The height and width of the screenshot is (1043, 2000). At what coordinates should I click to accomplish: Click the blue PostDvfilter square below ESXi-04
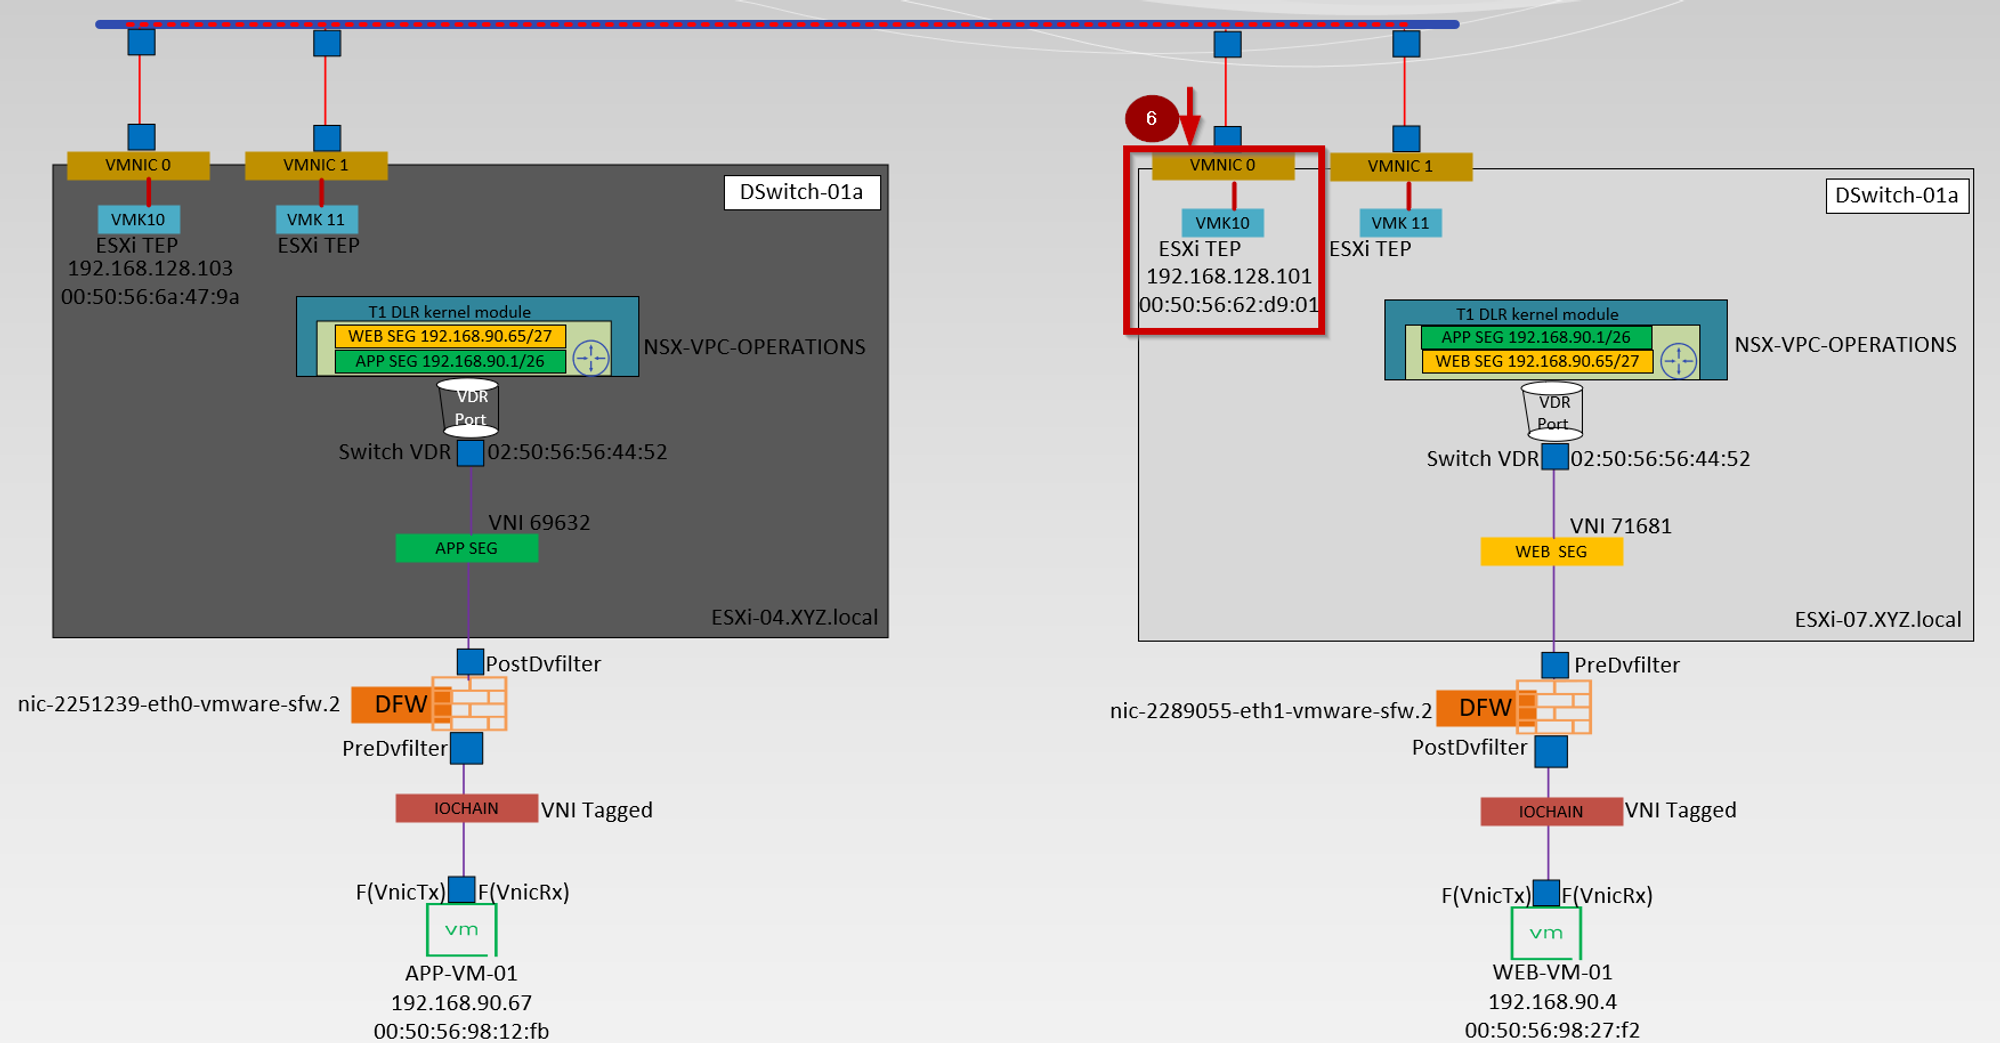(470, 662)
